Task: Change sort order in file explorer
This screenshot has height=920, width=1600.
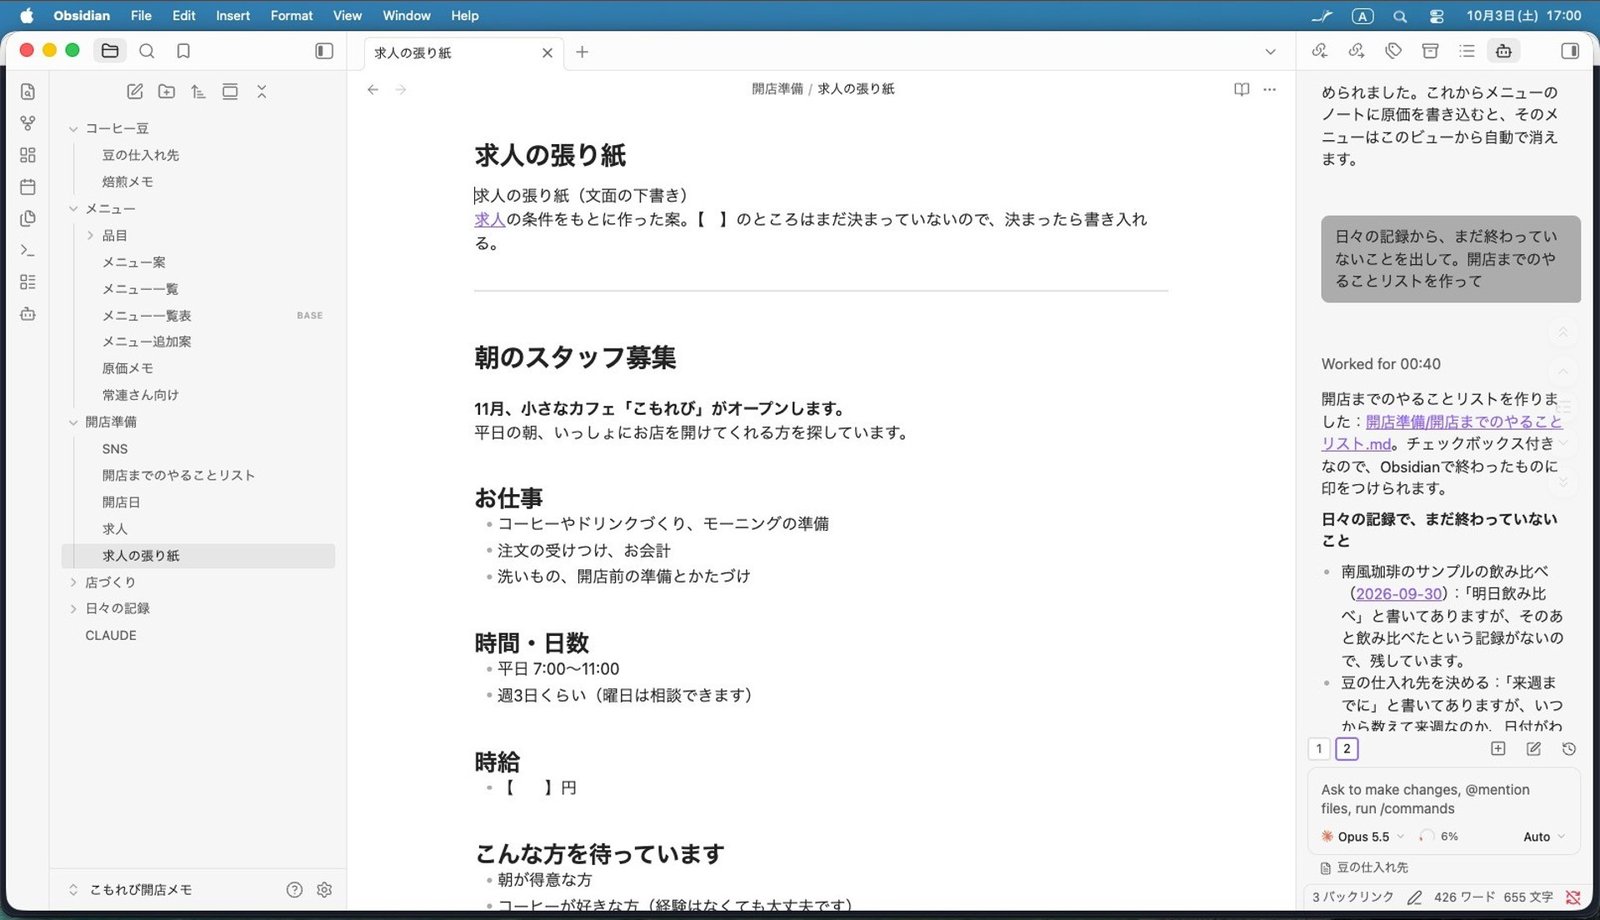Action: coord(198,92)
